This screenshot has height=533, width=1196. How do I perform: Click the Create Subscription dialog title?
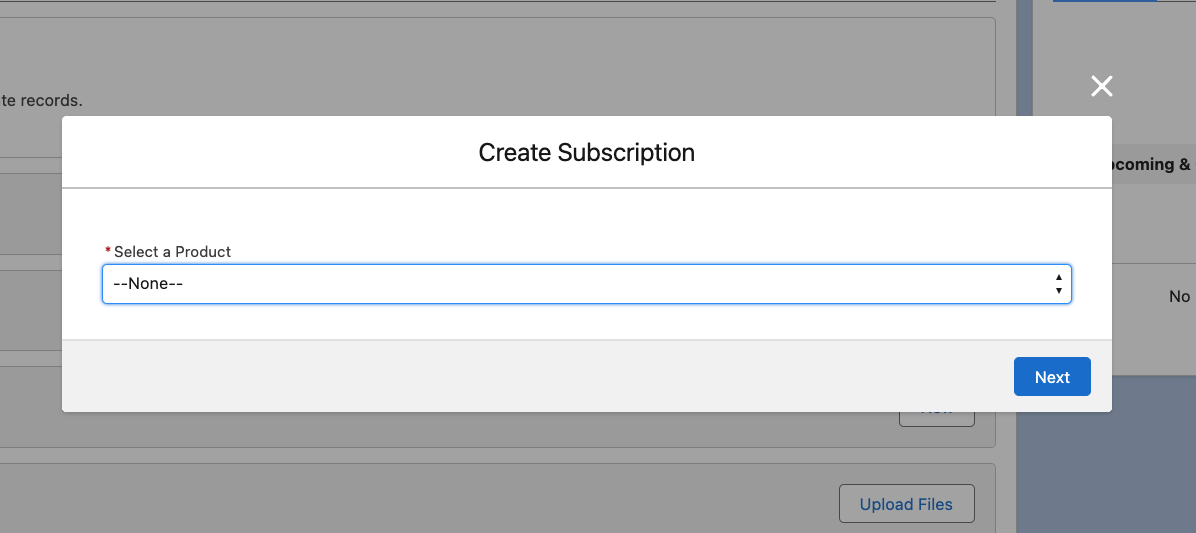coord(586,153)
